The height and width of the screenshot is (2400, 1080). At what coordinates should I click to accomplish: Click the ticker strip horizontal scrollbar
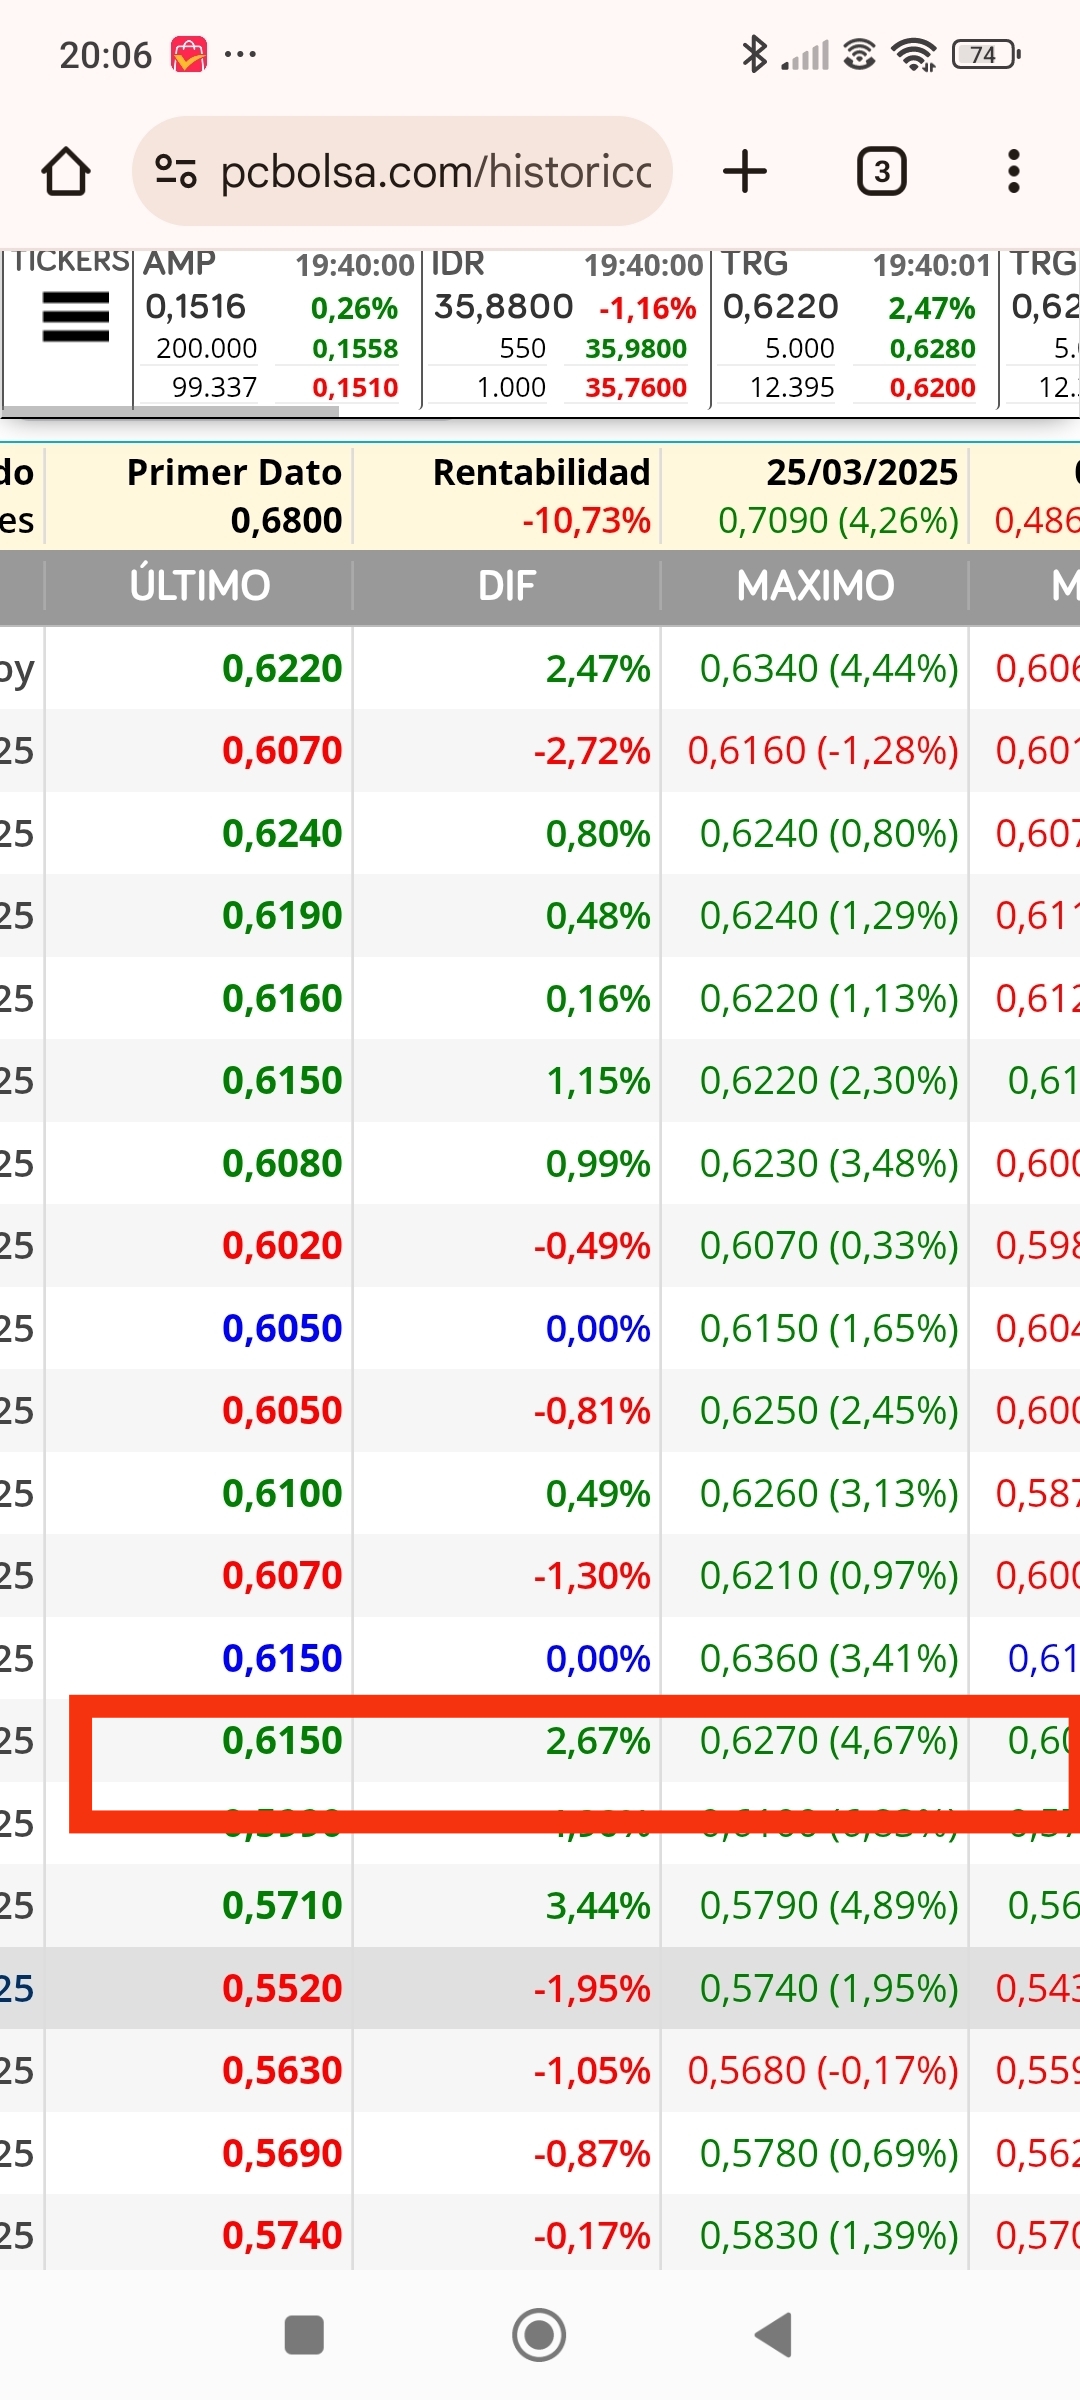tap(170, 411)
